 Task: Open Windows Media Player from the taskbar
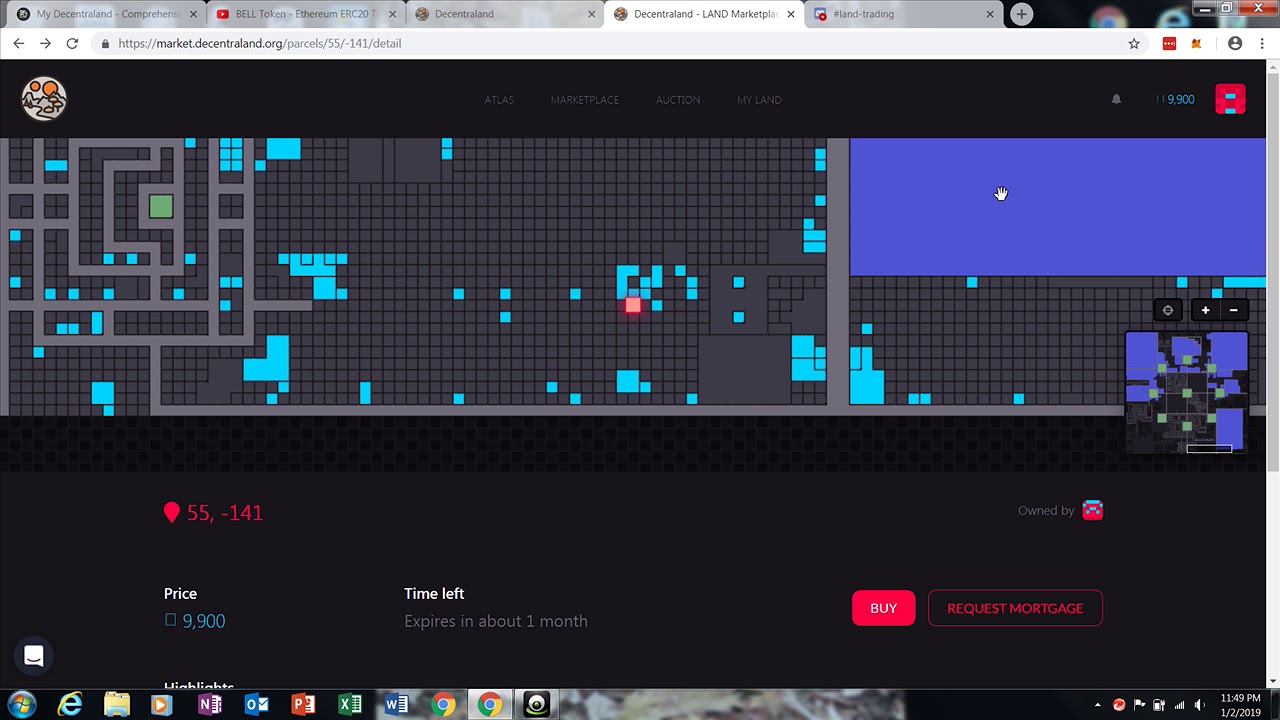tap(161, 705)
